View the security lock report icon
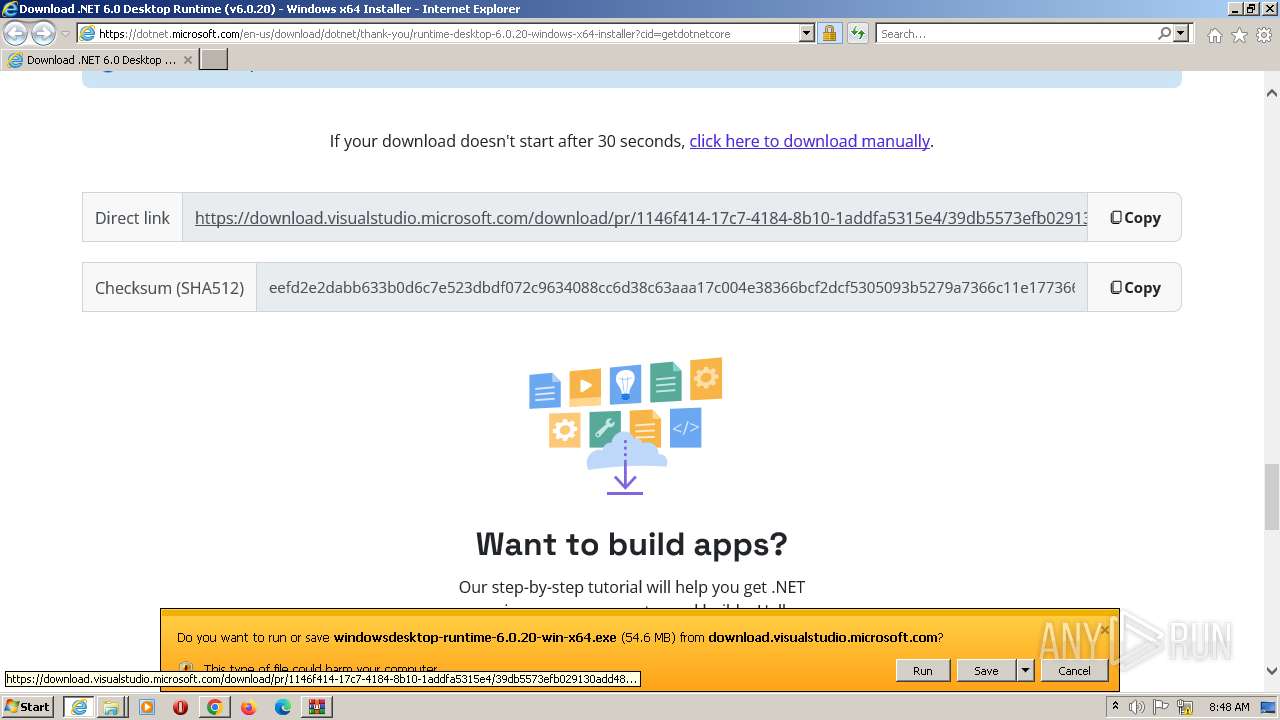Viewport: 1280px width, 720px height. [829, 34]
